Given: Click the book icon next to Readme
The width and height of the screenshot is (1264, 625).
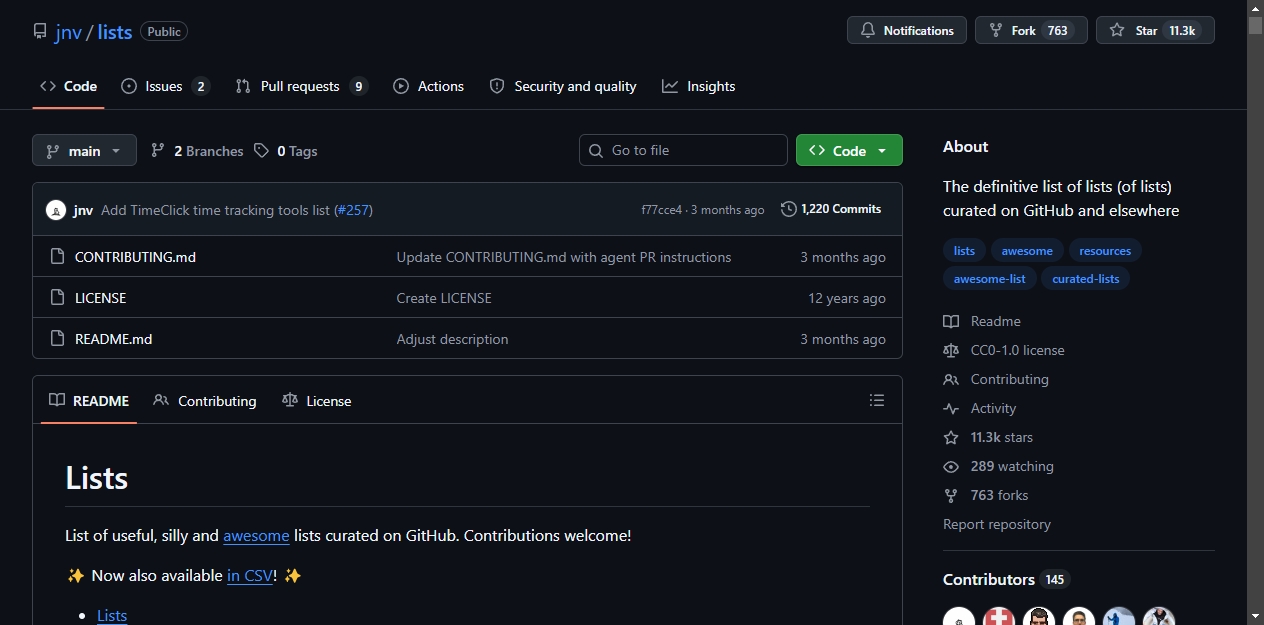Looking at the screenshot, I should (x=951, y=321).
